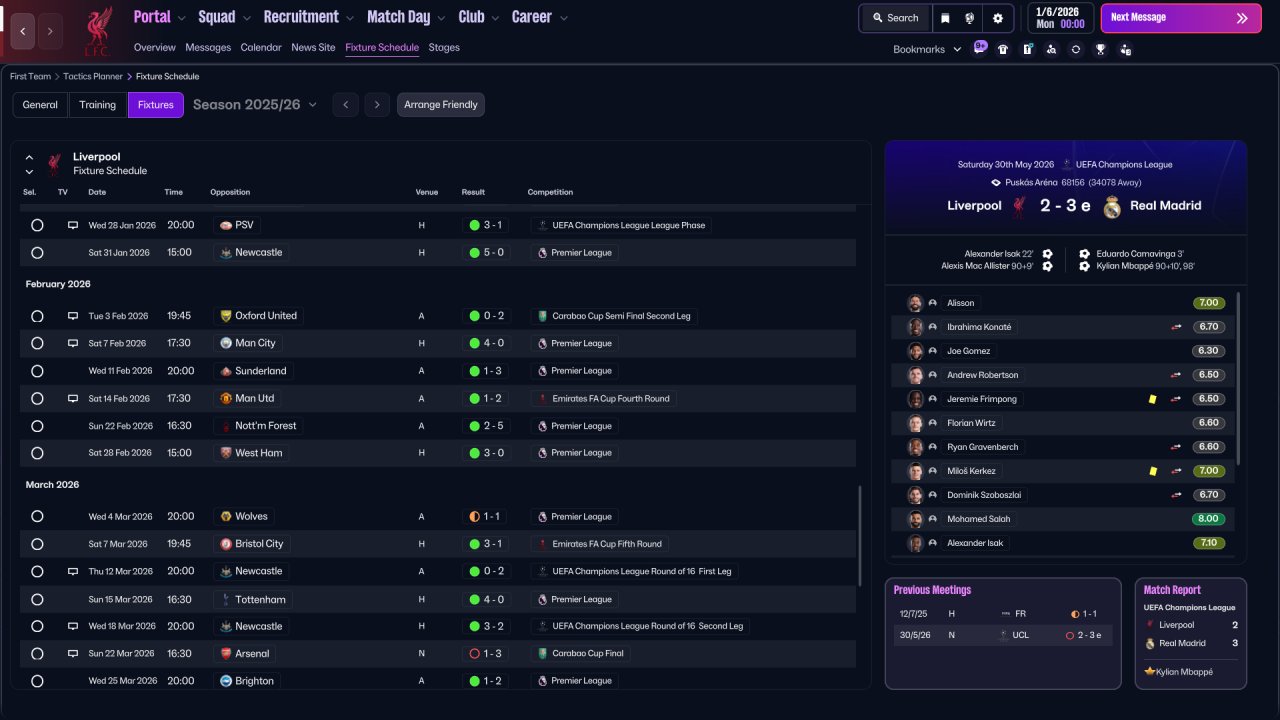1280x720 pixels.
Task: Click Mohamed Salah's 8.00 rating badge
Action: (1208, 519)
